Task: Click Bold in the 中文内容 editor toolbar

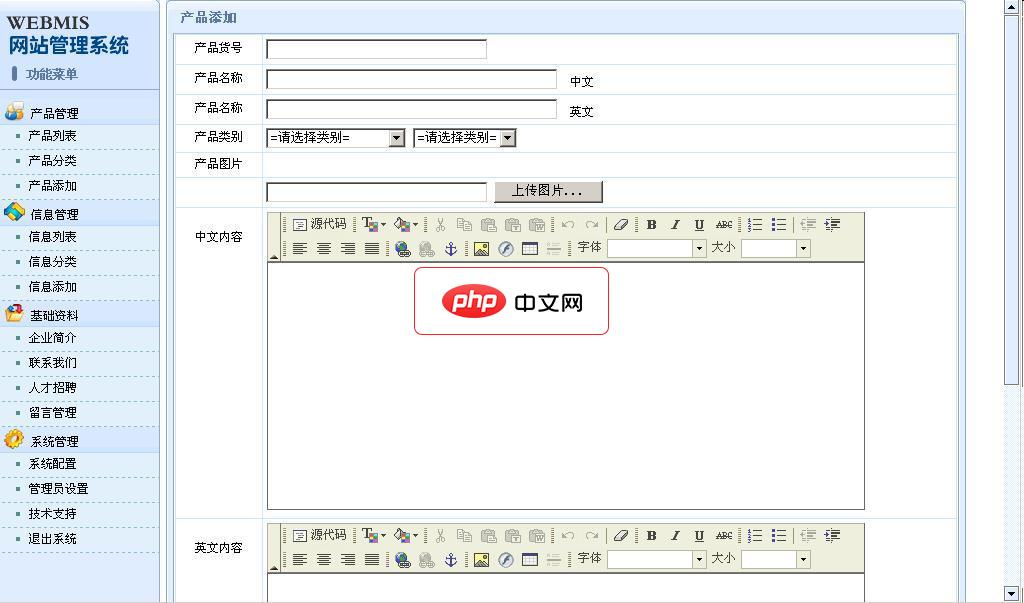Action: pos(651,225)
